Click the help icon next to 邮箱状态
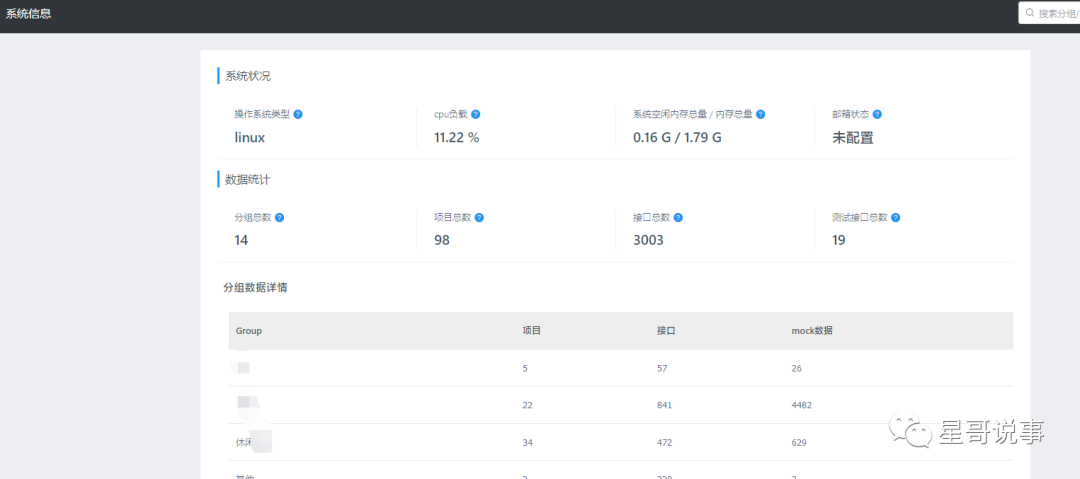 pyautogui.click(x=877, y=115)
